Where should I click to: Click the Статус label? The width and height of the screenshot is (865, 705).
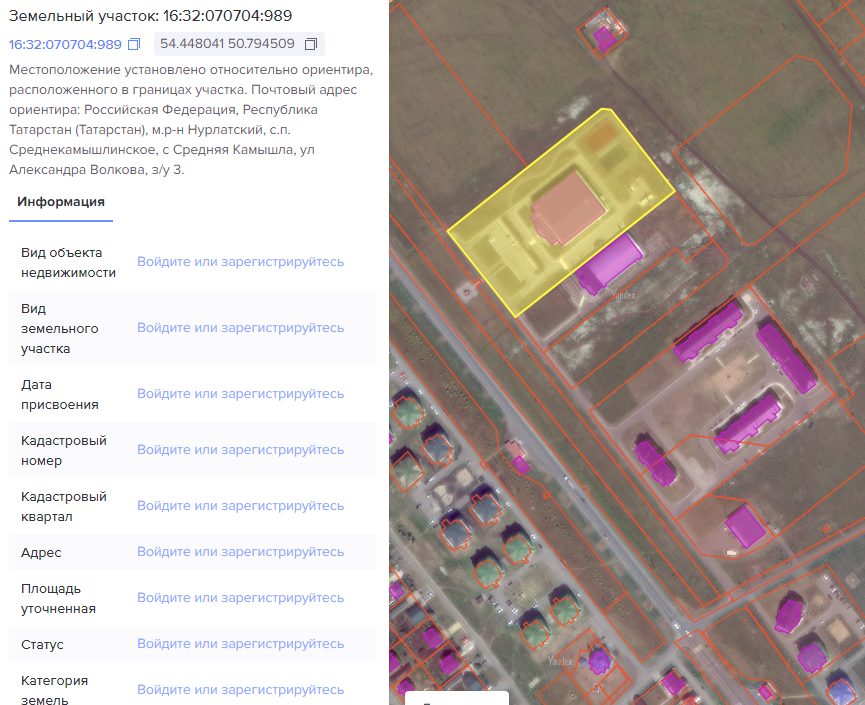(x=42, y=644)
